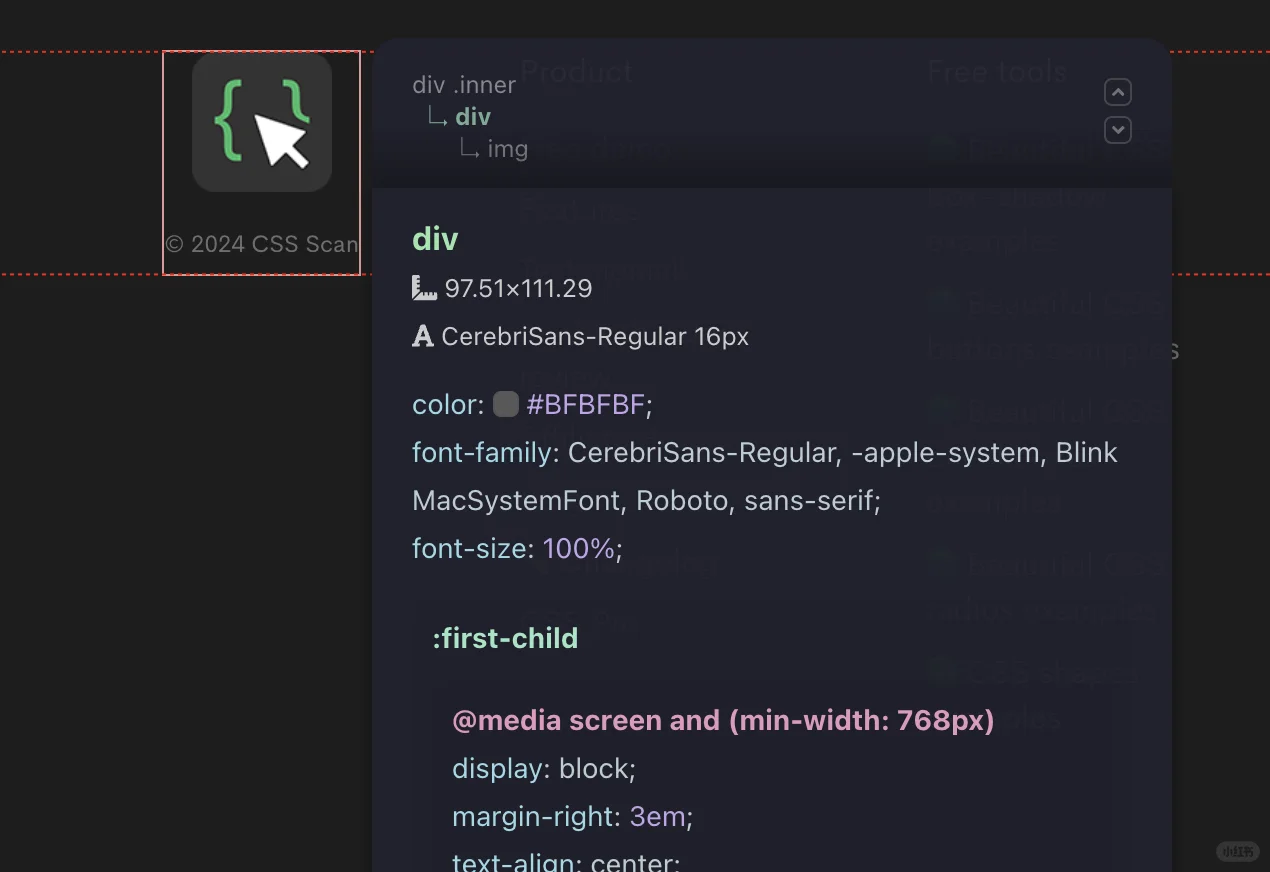Click the down chevron button in inspector
The height and width of the screenshot is (872, 1270).
coord(1117,130)
